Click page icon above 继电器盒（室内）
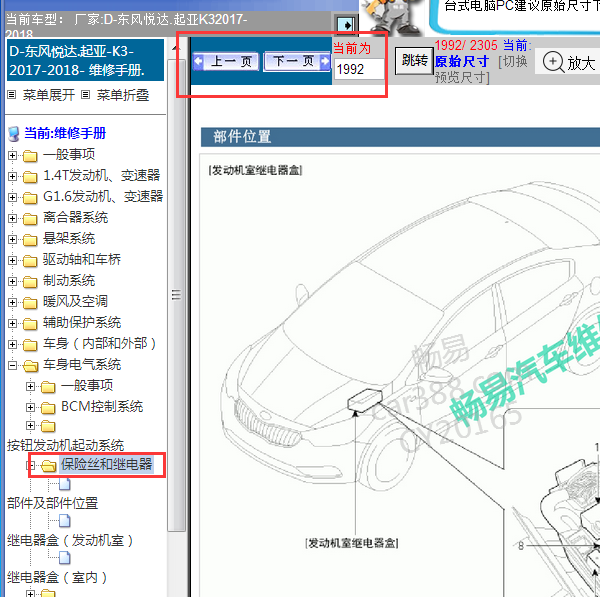The image size is (600, 597). [x=65, y=558]
